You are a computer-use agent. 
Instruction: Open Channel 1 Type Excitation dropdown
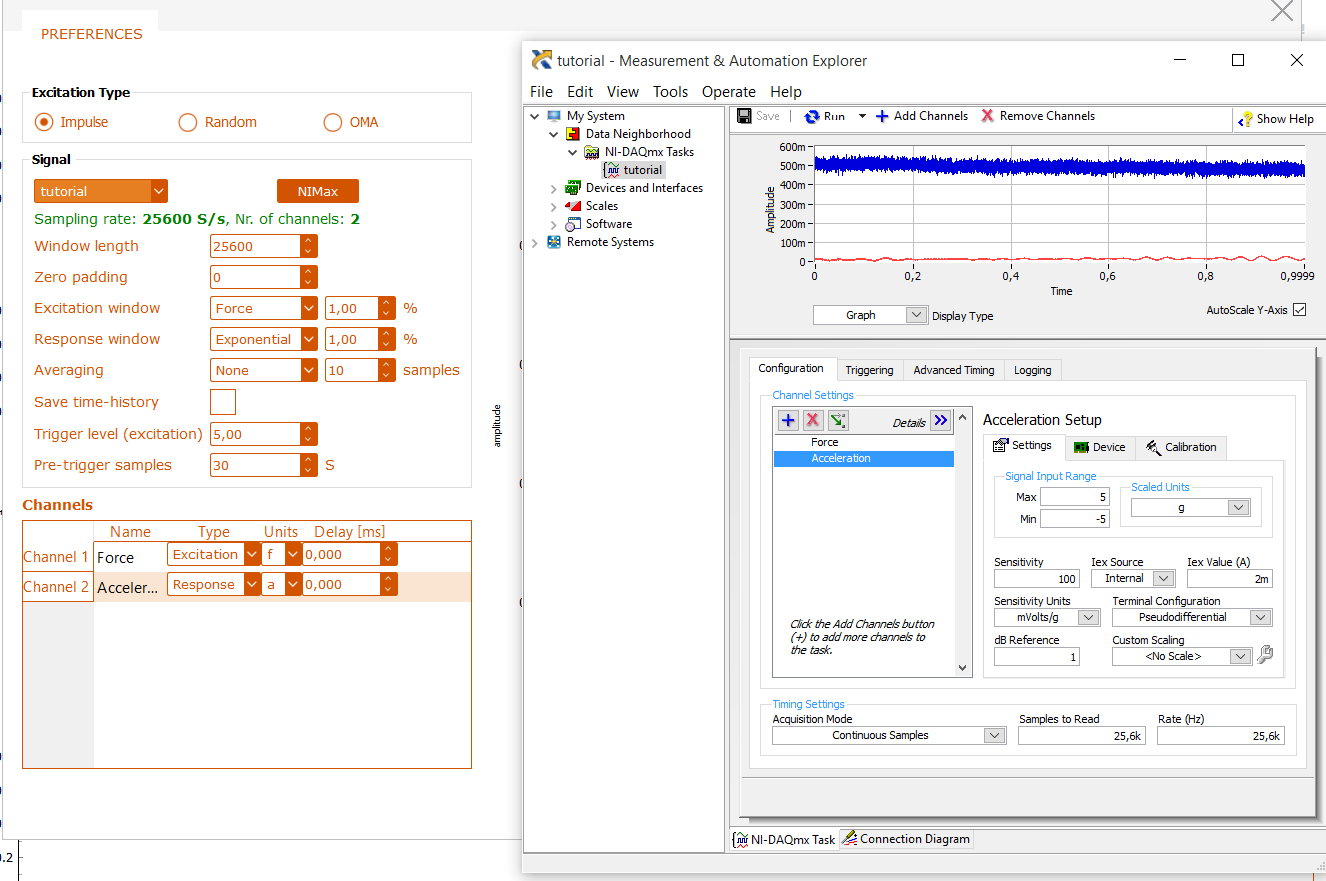pyautogui.click(x=252, y=555)
